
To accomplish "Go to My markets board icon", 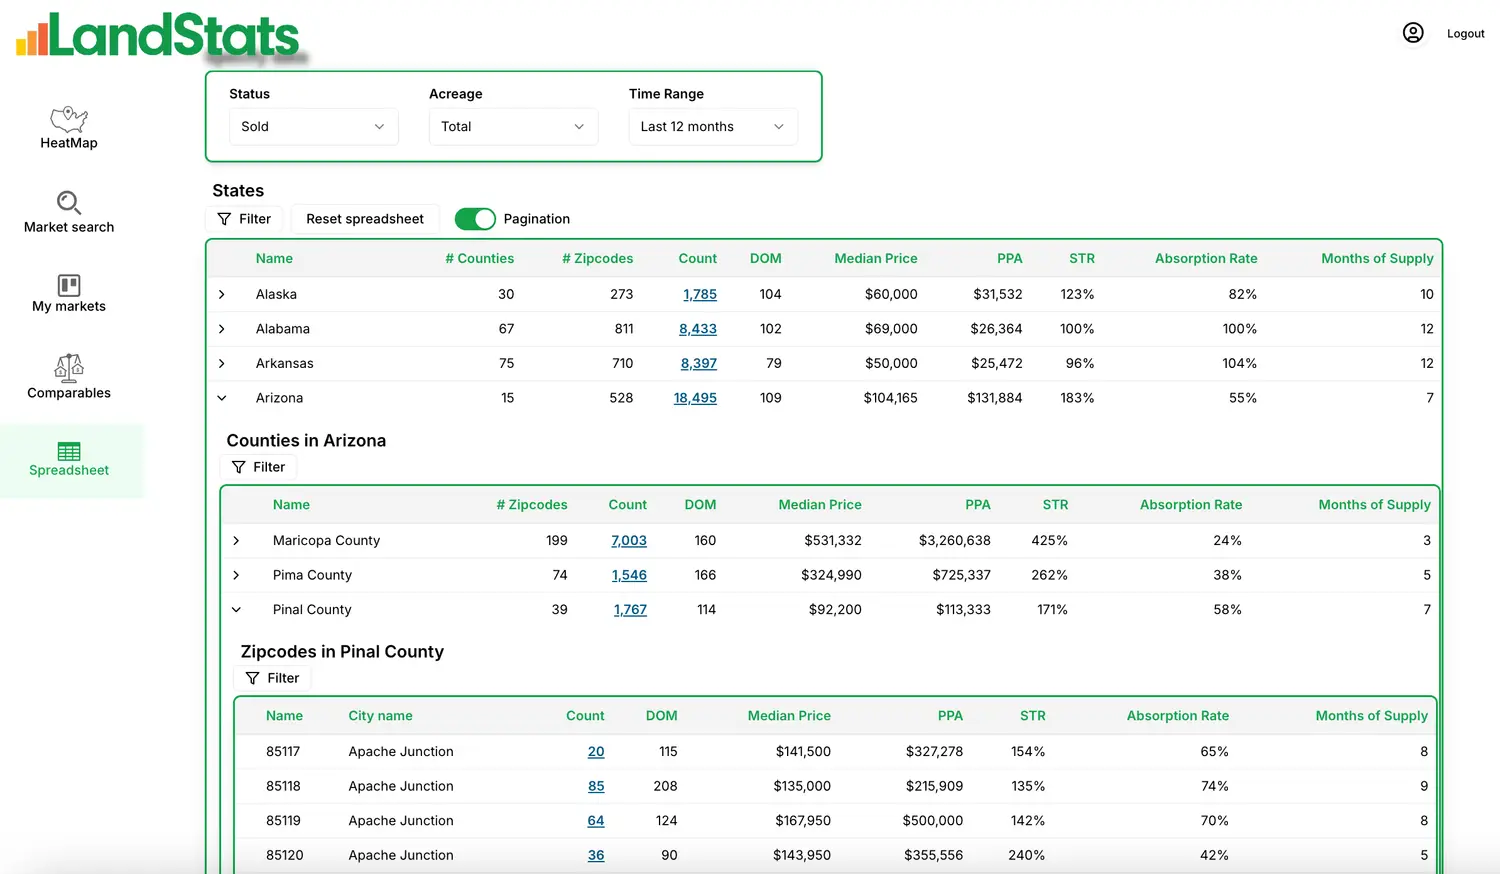I will click(69, 285).
